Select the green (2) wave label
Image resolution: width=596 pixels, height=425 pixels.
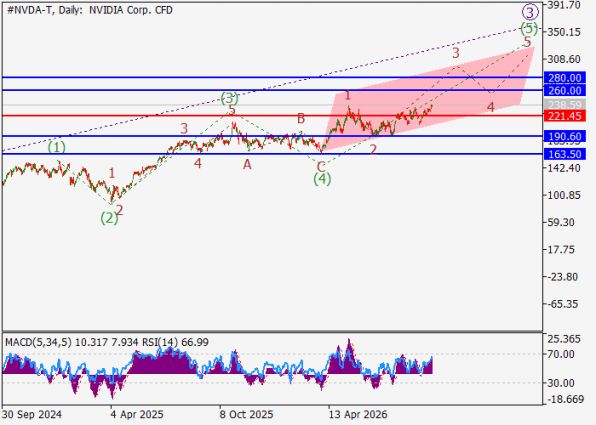point(109,218)
